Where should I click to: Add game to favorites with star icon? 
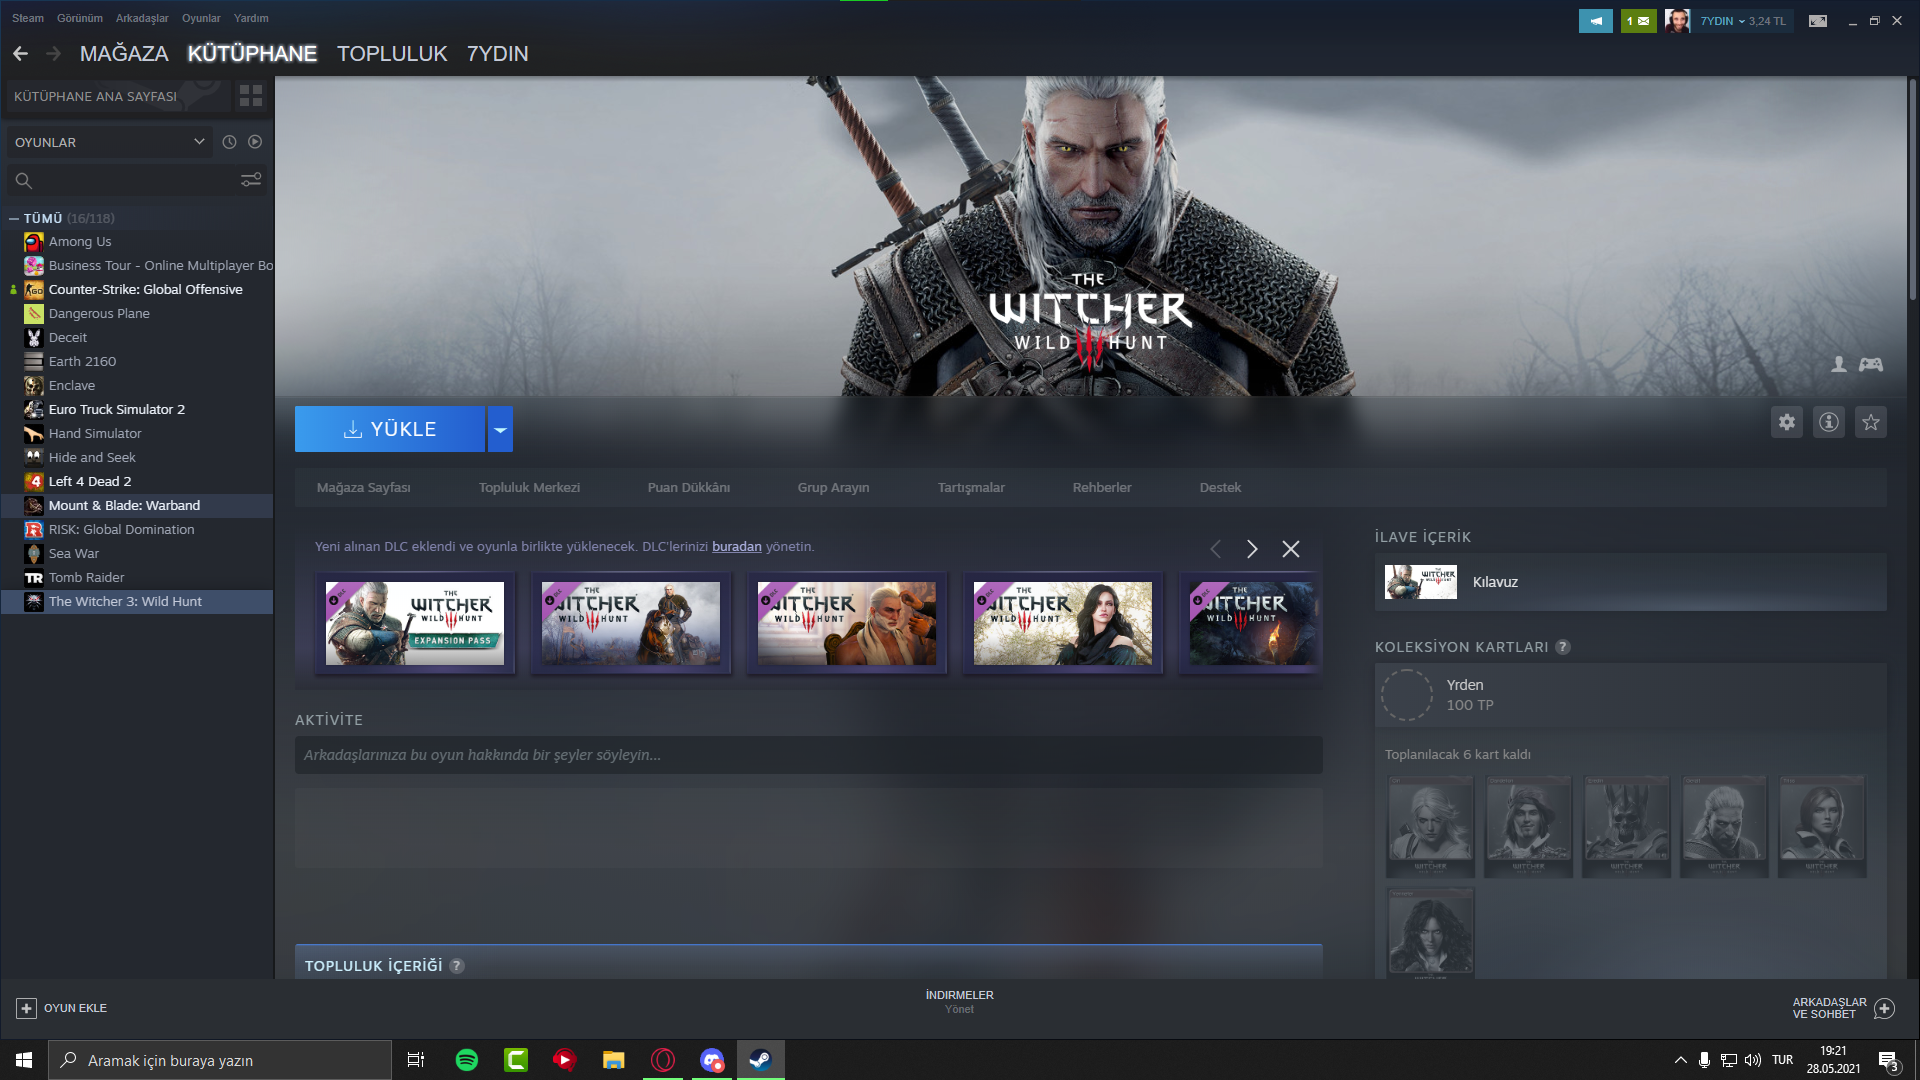pos(1870,422)
